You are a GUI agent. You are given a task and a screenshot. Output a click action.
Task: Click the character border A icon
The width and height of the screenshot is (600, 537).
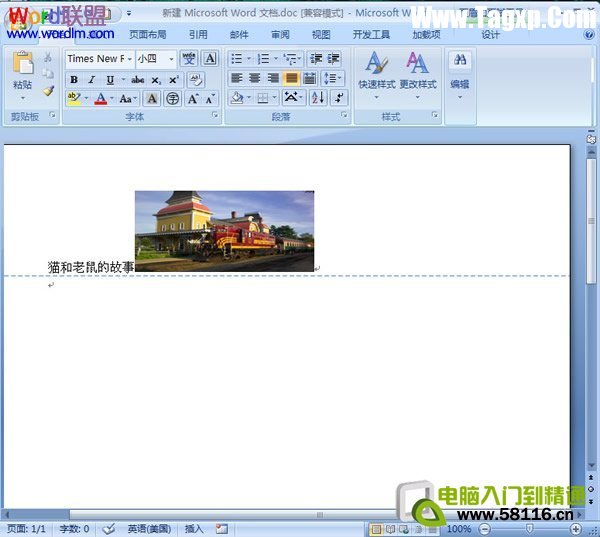coord(210,59)
